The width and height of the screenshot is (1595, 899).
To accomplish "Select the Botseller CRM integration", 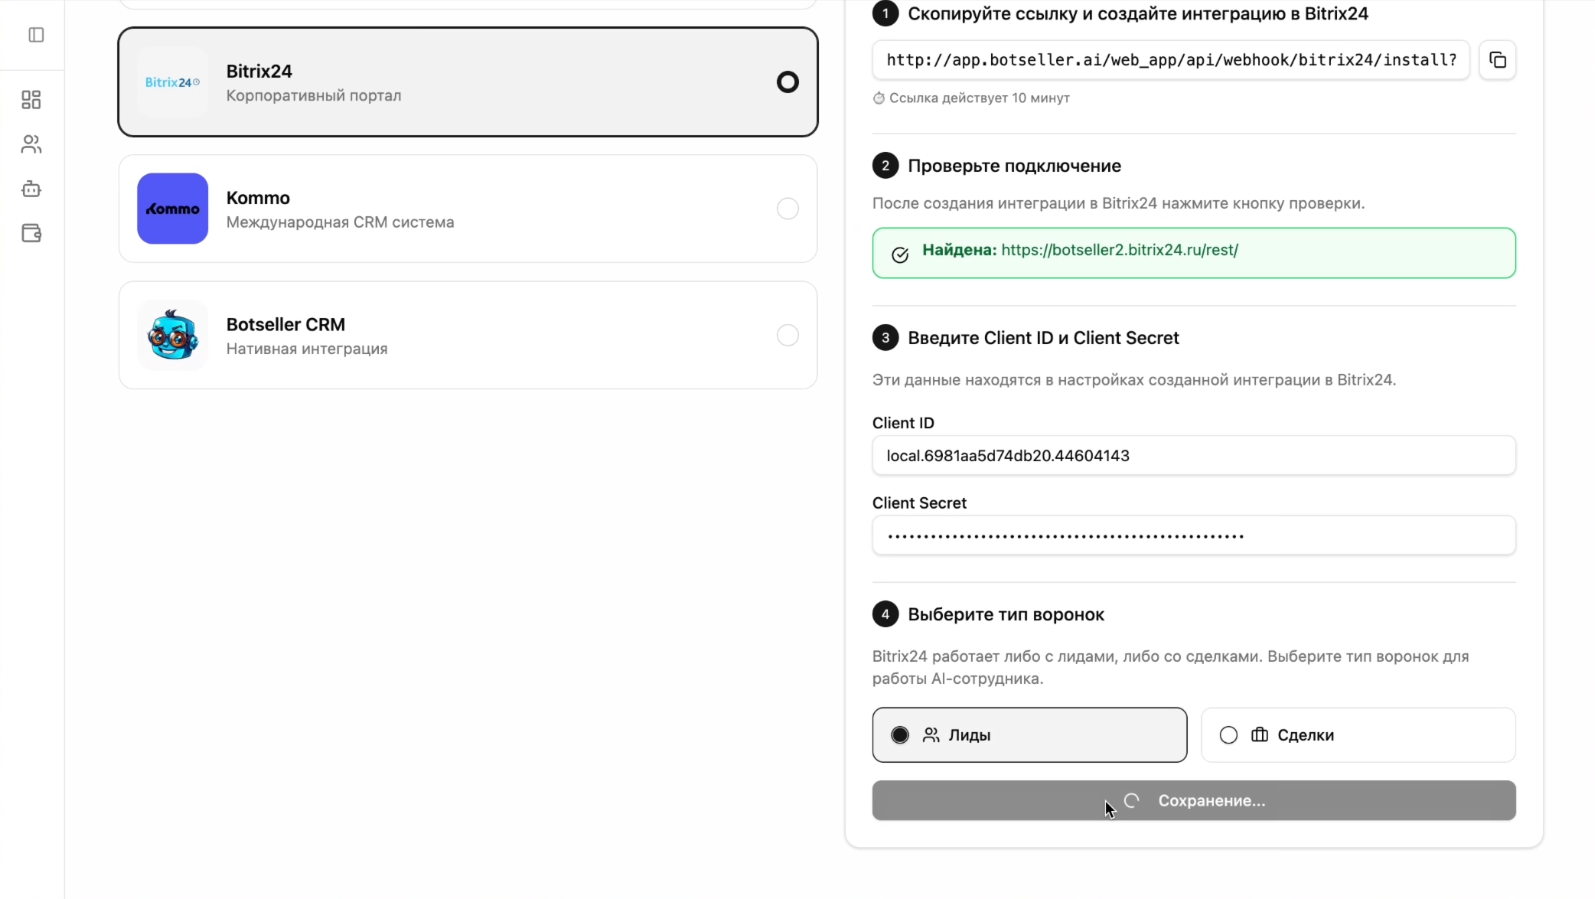I will tap(467, 335).
